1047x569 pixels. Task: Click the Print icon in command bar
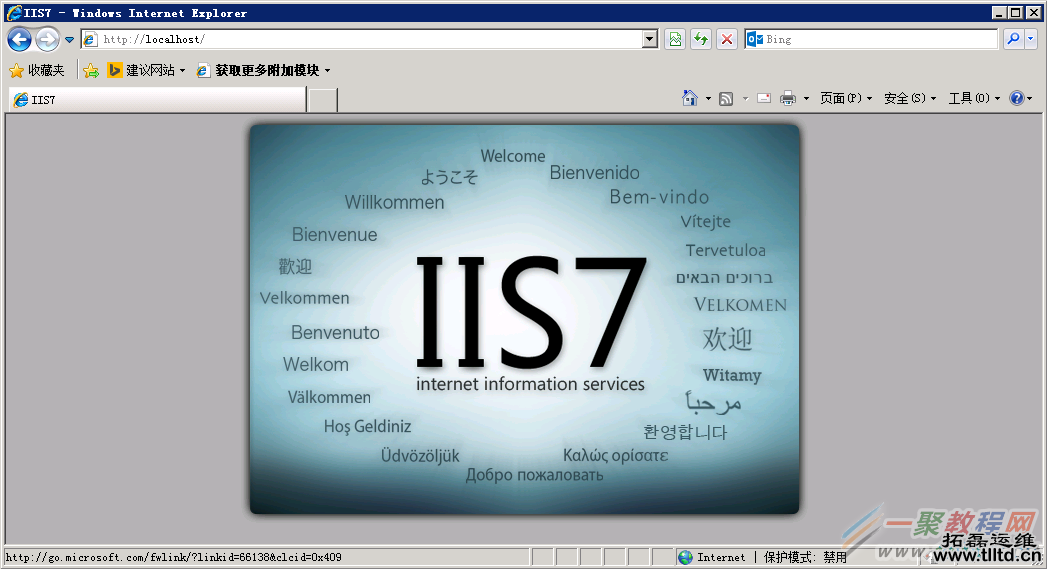click(x=788, y=98)
